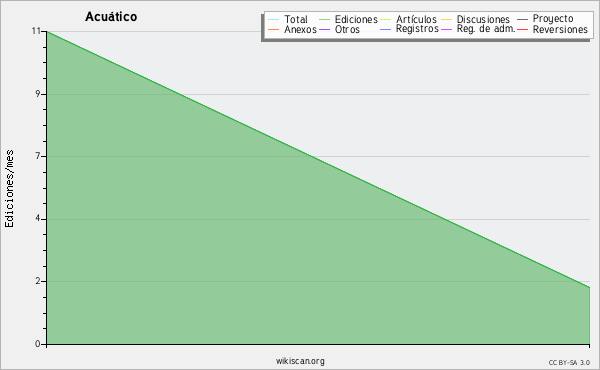
Task: Select the Anexos legend entry
Action: click(x=292, y=29)
